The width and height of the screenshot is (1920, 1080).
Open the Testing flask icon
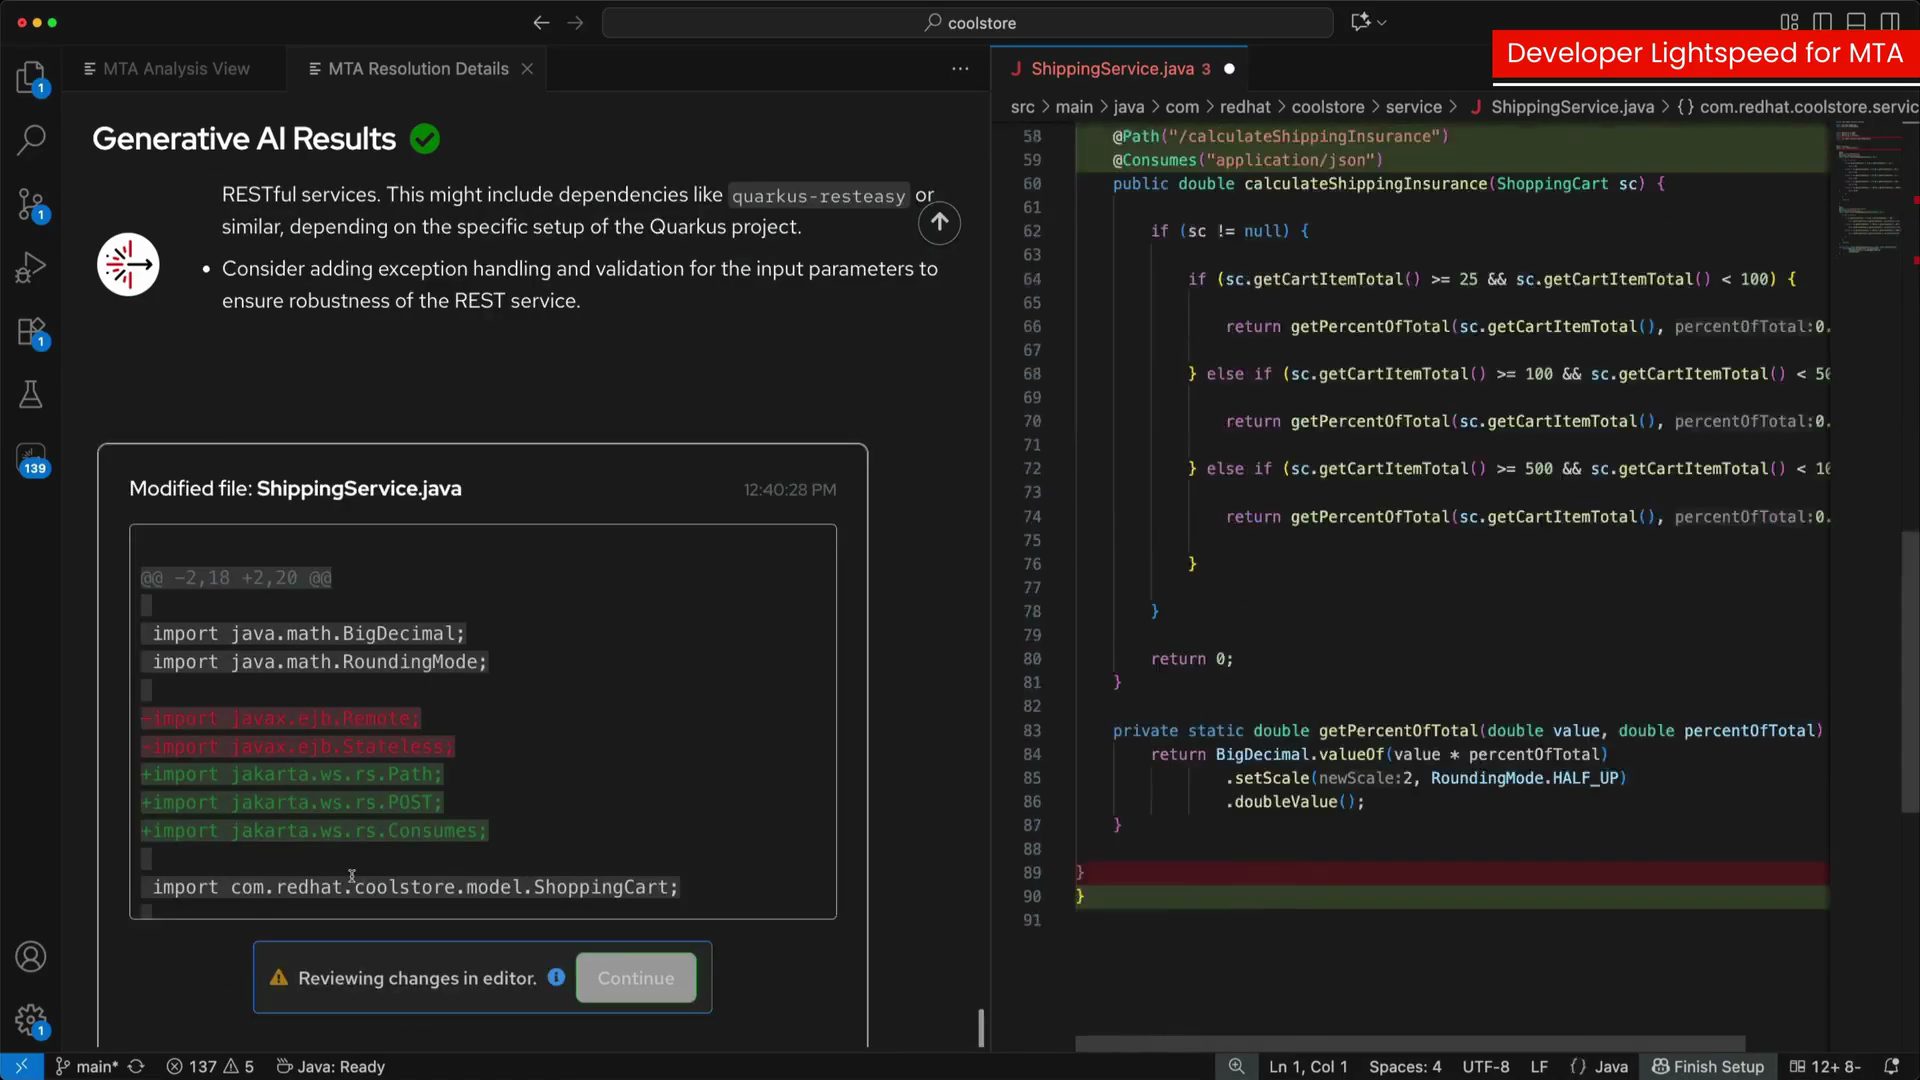tap(31, 394)
